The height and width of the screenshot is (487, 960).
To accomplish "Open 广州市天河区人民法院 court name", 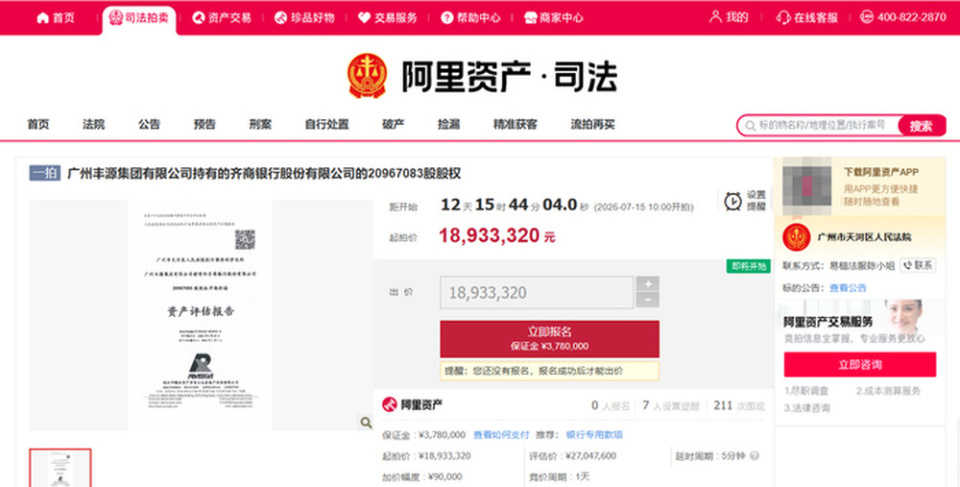I will coord(864,237).
